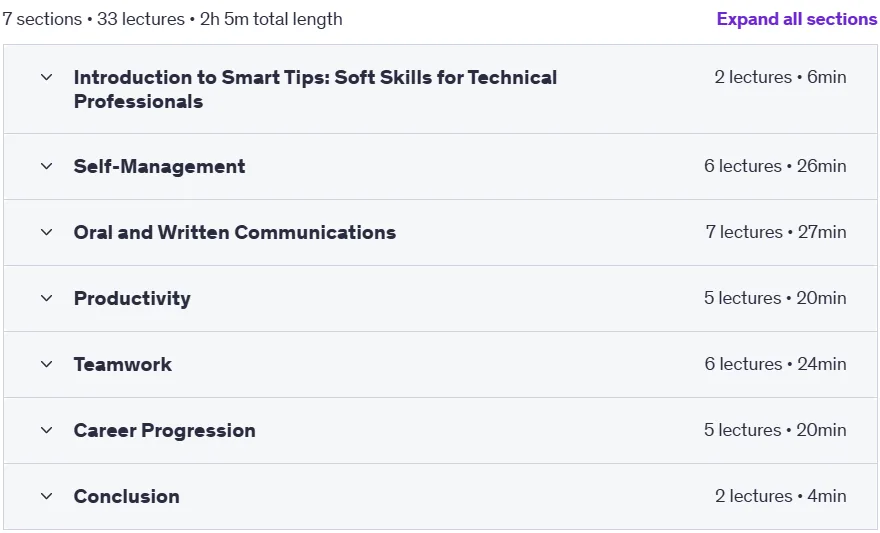
Task: Expand the Career Progression chevron
Action: pyautogui.click(x=47, y=430)
